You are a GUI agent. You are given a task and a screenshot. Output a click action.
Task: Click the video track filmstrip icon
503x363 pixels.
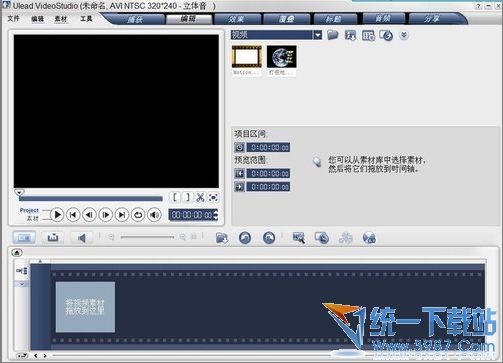(x=22, y=271)
